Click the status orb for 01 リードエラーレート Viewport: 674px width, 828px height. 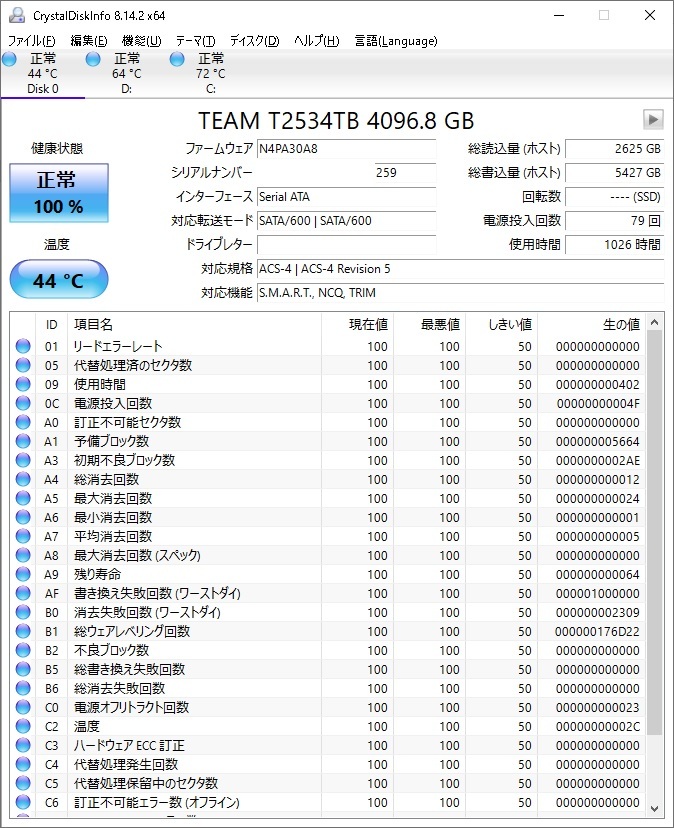click(23, 346)
